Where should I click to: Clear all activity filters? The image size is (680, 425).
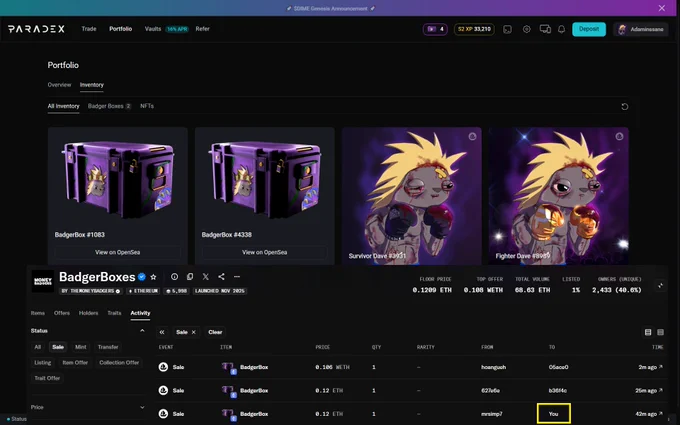(215, 332)
